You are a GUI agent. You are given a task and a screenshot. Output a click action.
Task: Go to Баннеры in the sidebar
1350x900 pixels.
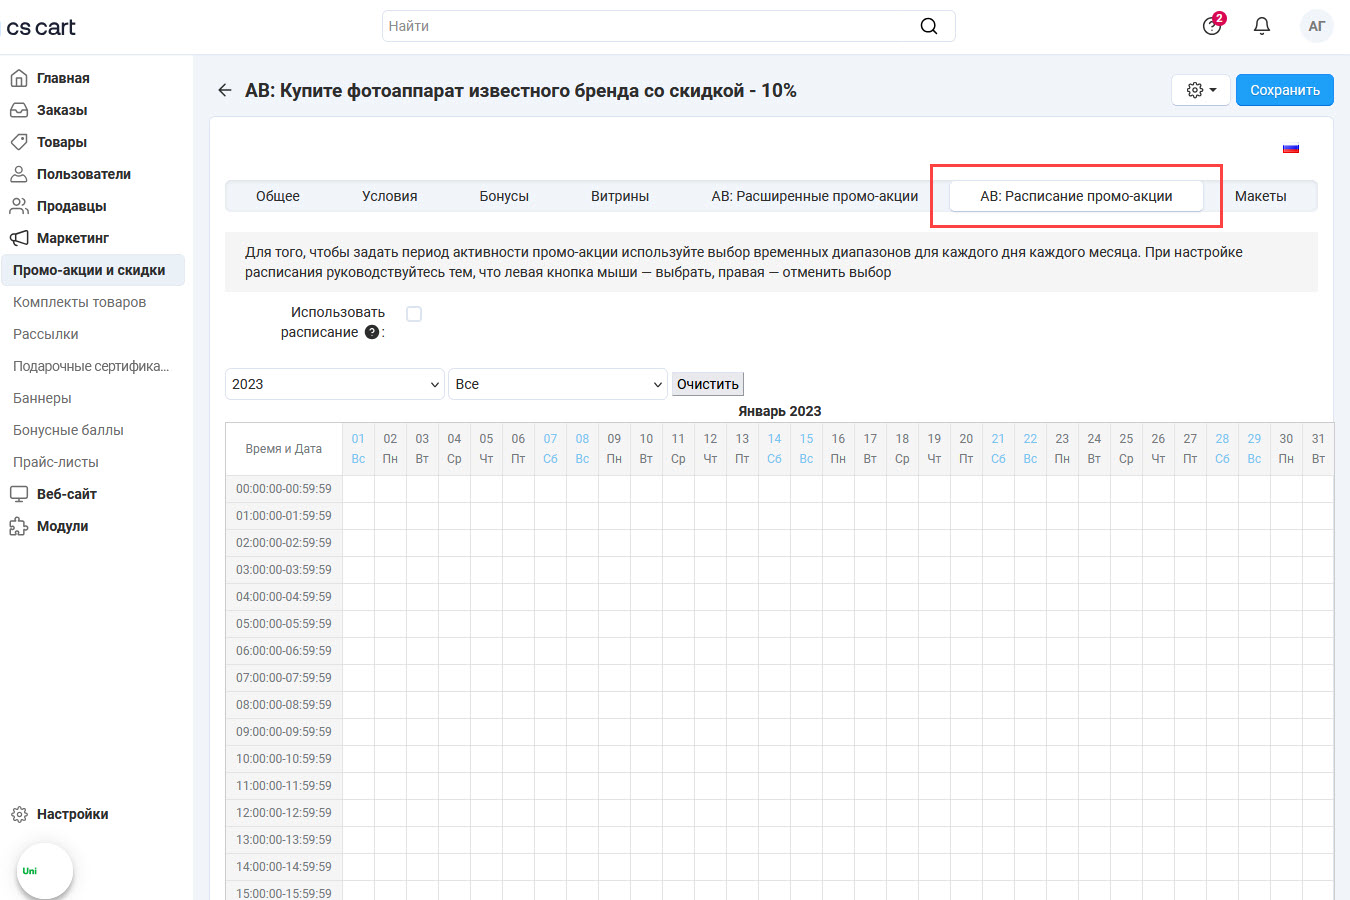[42, 398]
